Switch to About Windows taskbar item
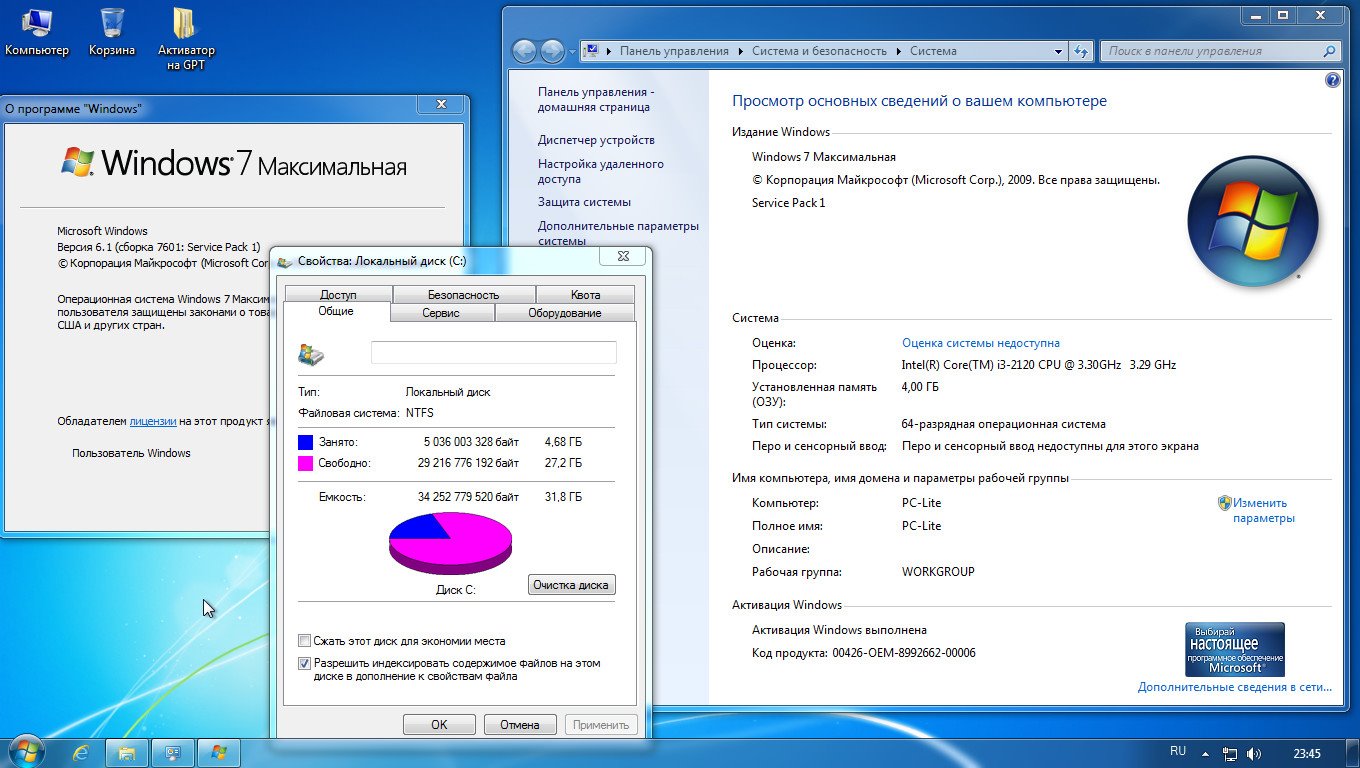Screen dimensions: 1360x768 click(219, 752)
